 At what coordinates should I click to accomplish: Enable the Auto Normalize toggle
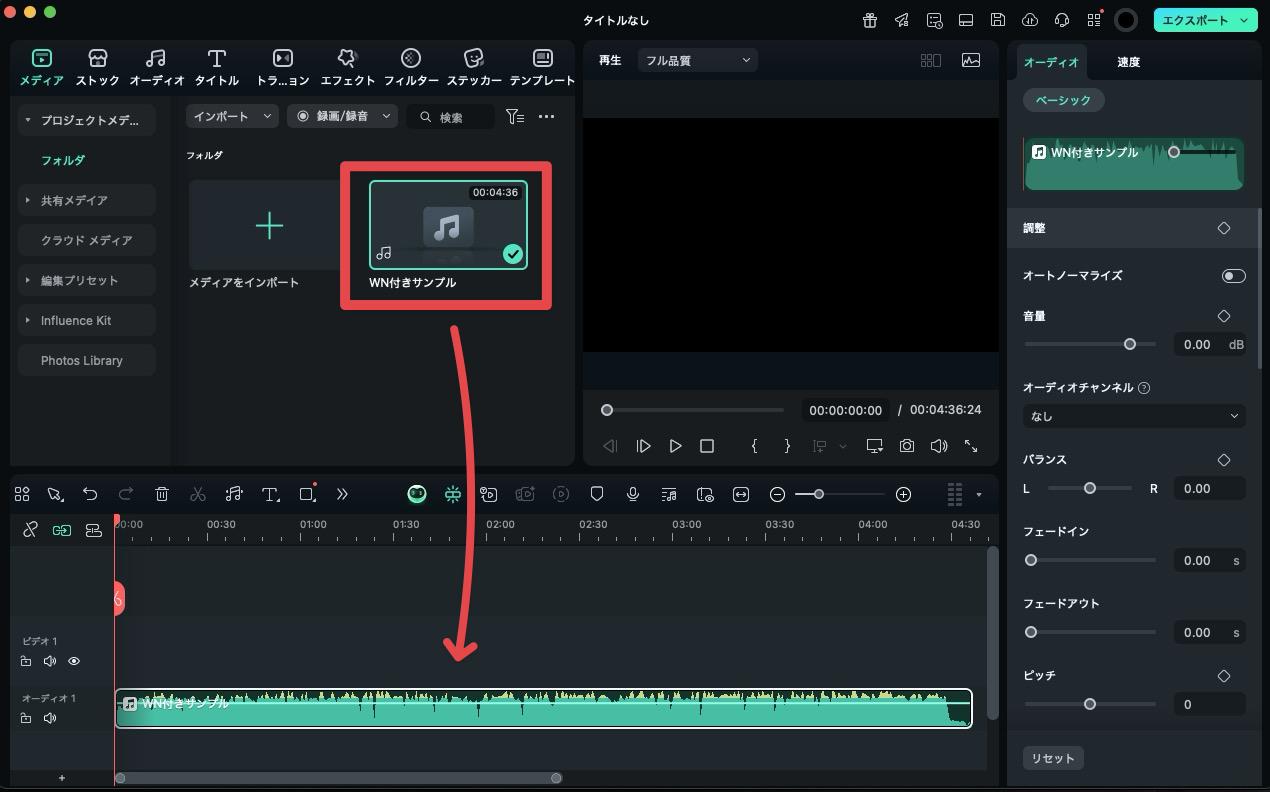(x=1233, y=276)
